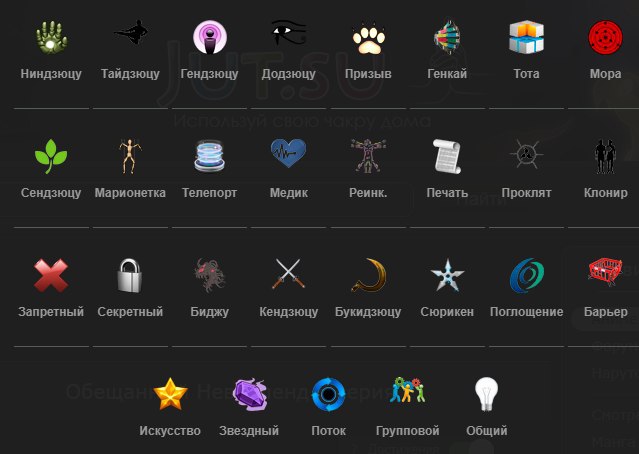The height and width of the screenshot is (454, 639).
Task: Select the Ниндзюцу green hand icon
Action: click(51, 37)
